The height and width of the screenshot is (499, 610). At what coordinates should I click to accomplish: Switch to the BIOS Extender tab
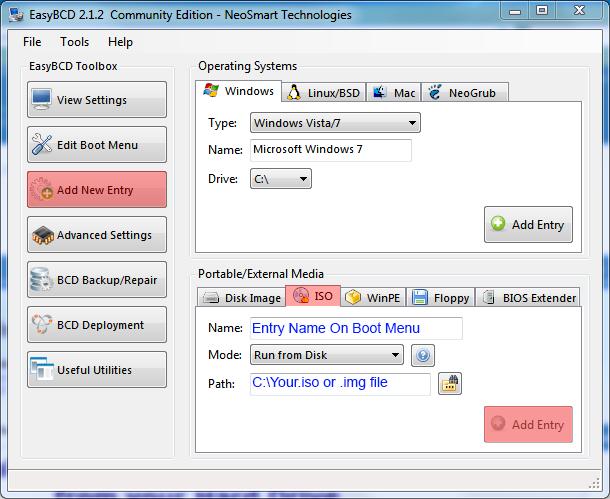pyautogui.click(x=528, y=298)
